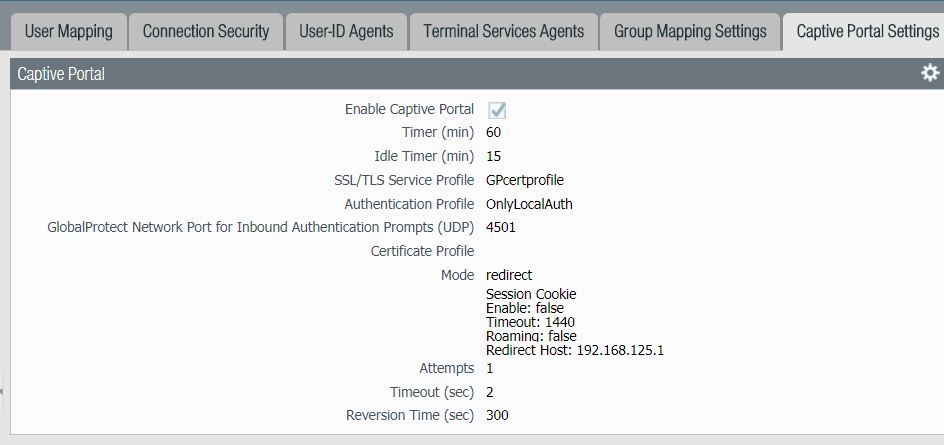Click the Timeout (sec) value 2
The width and height of the screenshot is (944, 445).
click(x=490, y=392)
